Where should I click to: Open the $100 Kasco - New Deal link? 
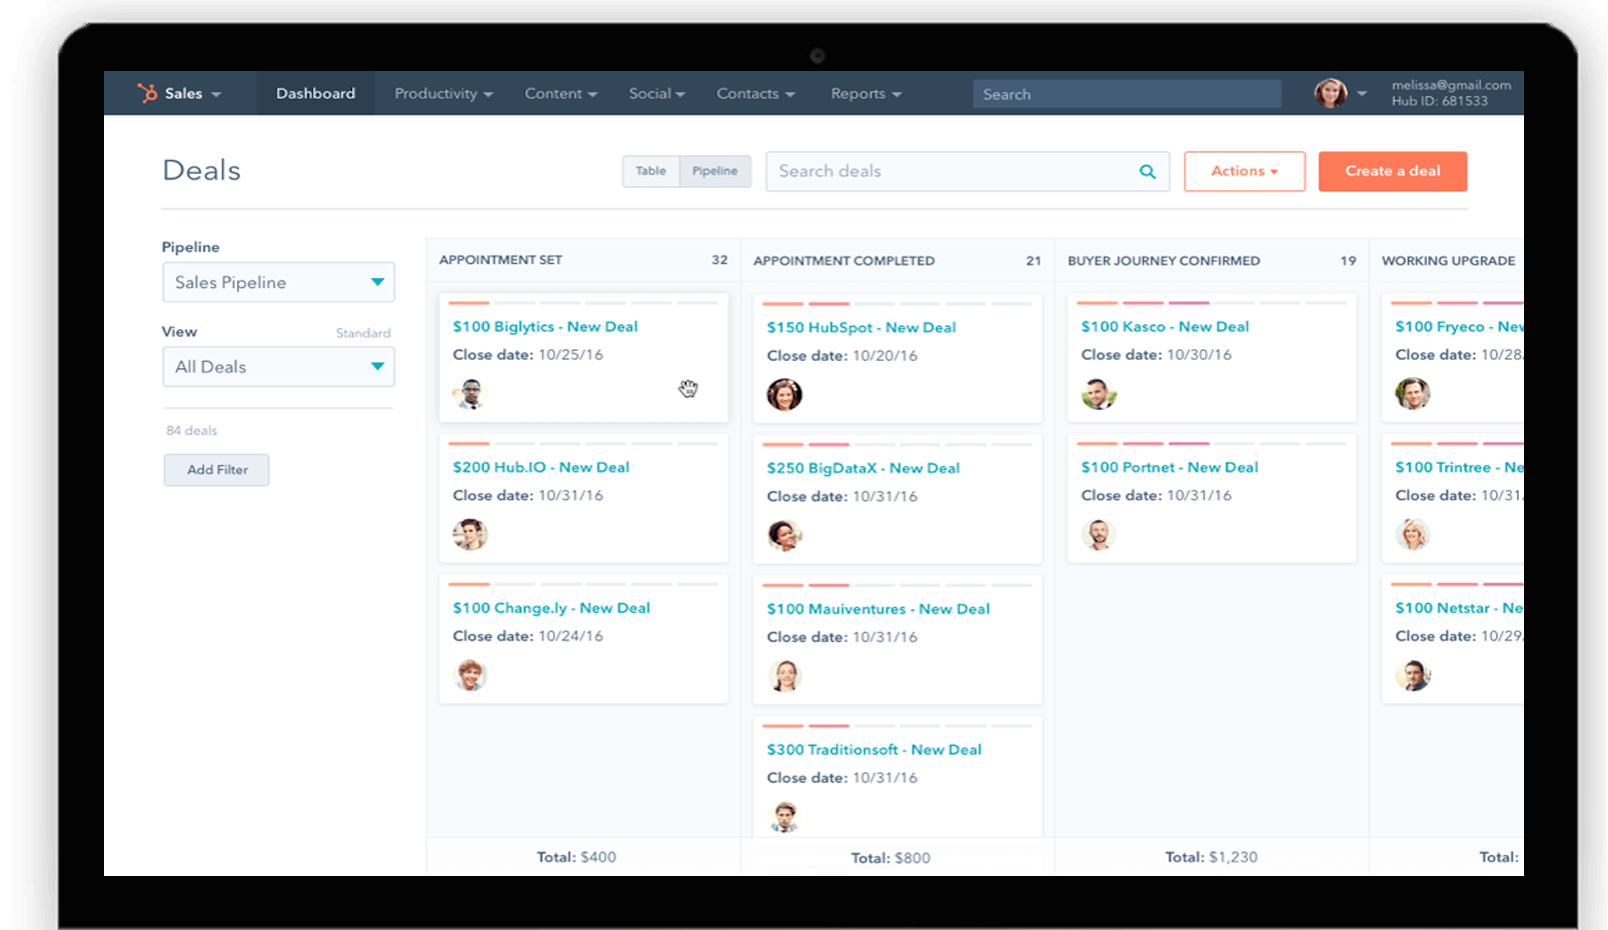pyautogui.click(x=1165, y=327)
